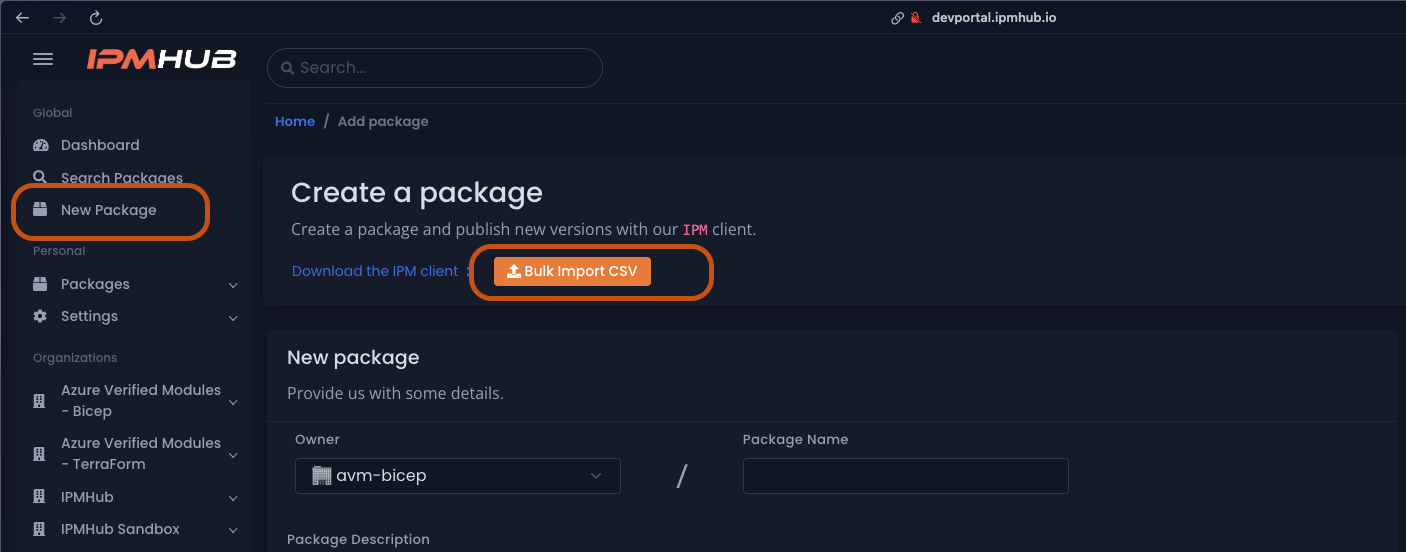This screenshot has height=552, width=1406.
Task: Expand the Packages sidebar section
Action: (233, 285)
